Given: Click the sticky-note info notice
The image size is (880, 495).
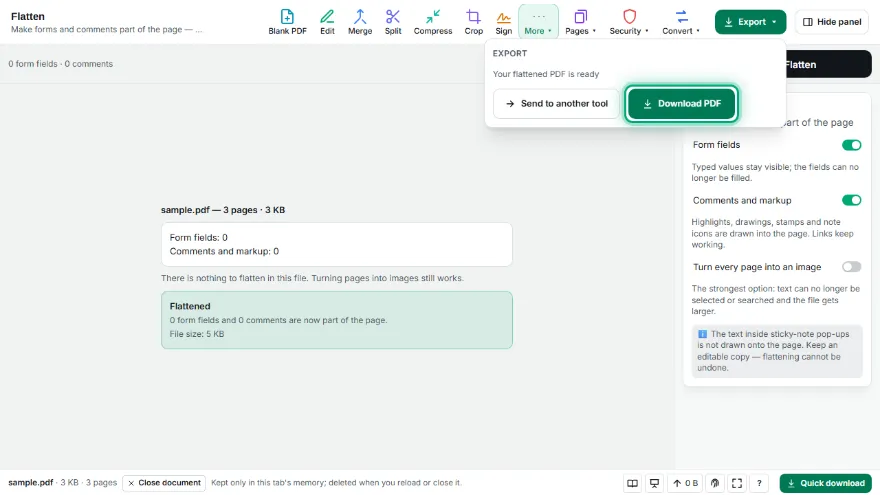Looking at the screenshot, I should tap(777, 351).
